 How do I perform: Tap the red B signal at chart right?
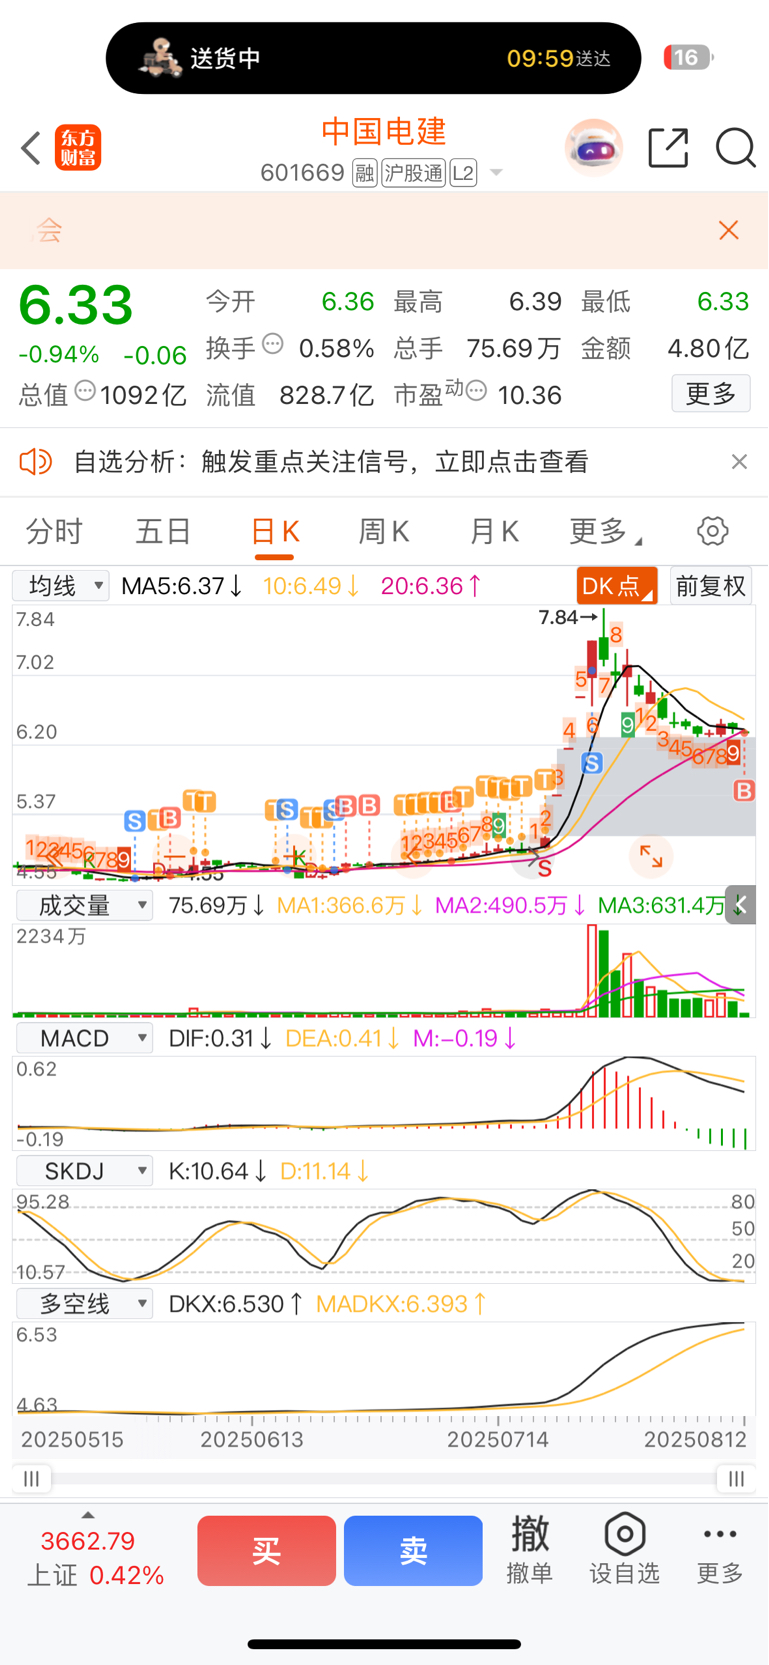click(743, 791)
